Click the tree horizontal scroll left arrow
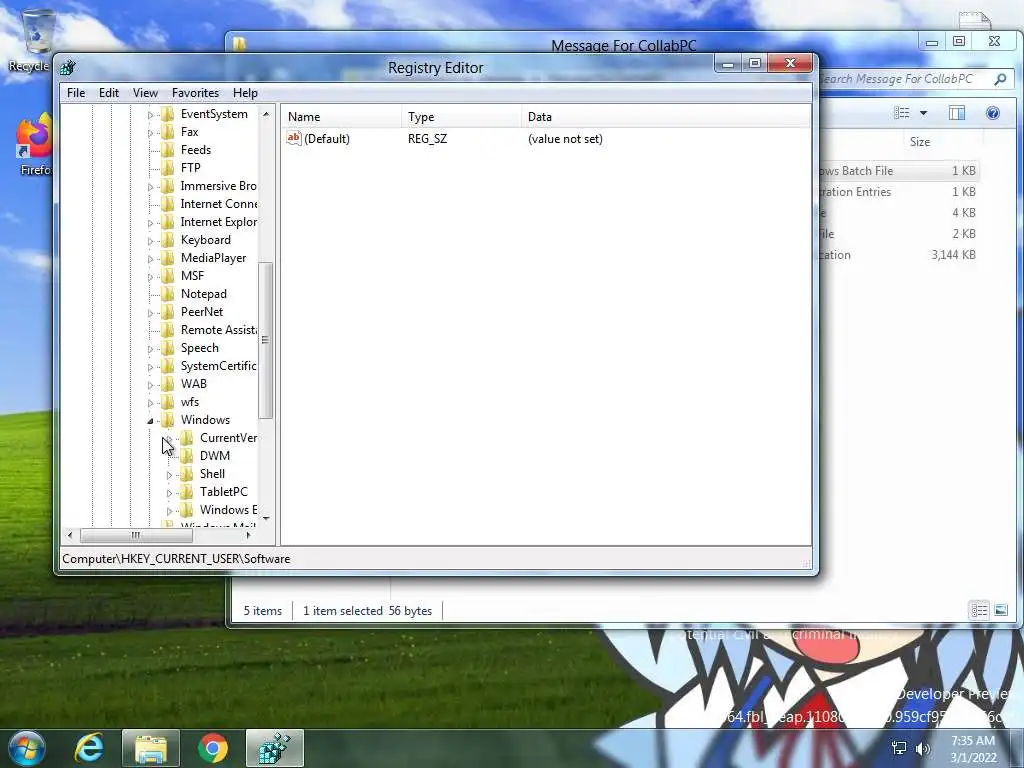Viewport: 1024px width, 768px height. [x=70, y=536]
